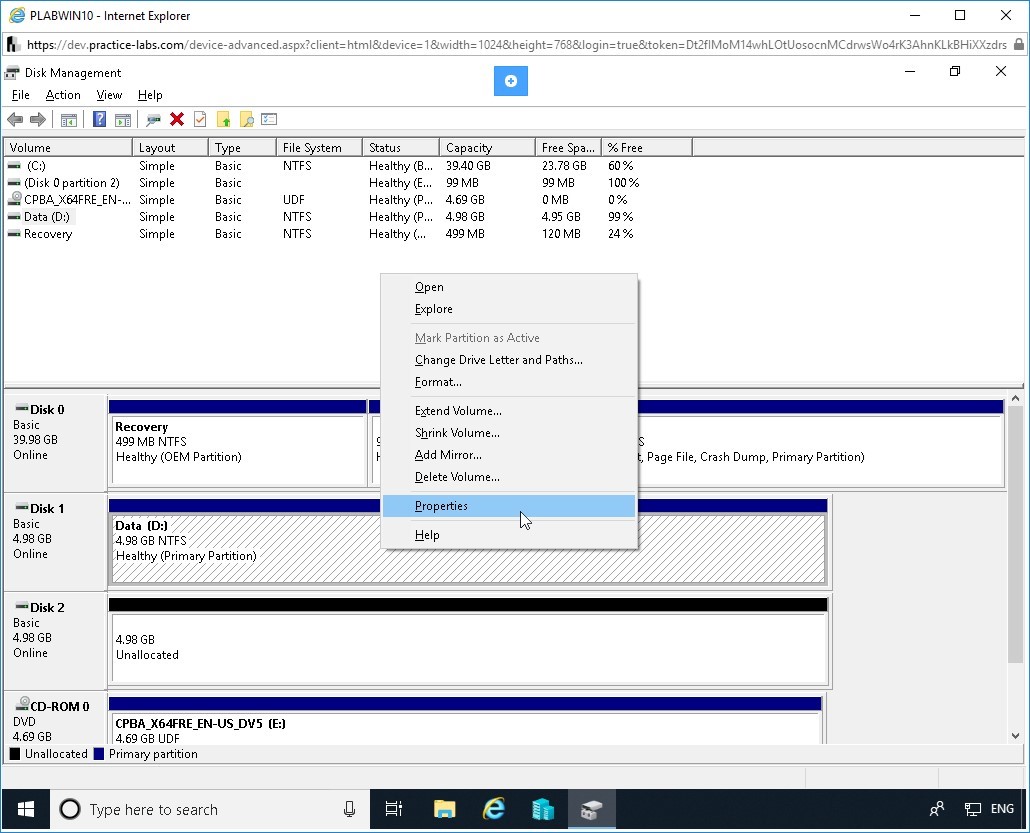Click the Disk 2 label panel
This screenshot has height=833, width=1030.
[55, 640]
